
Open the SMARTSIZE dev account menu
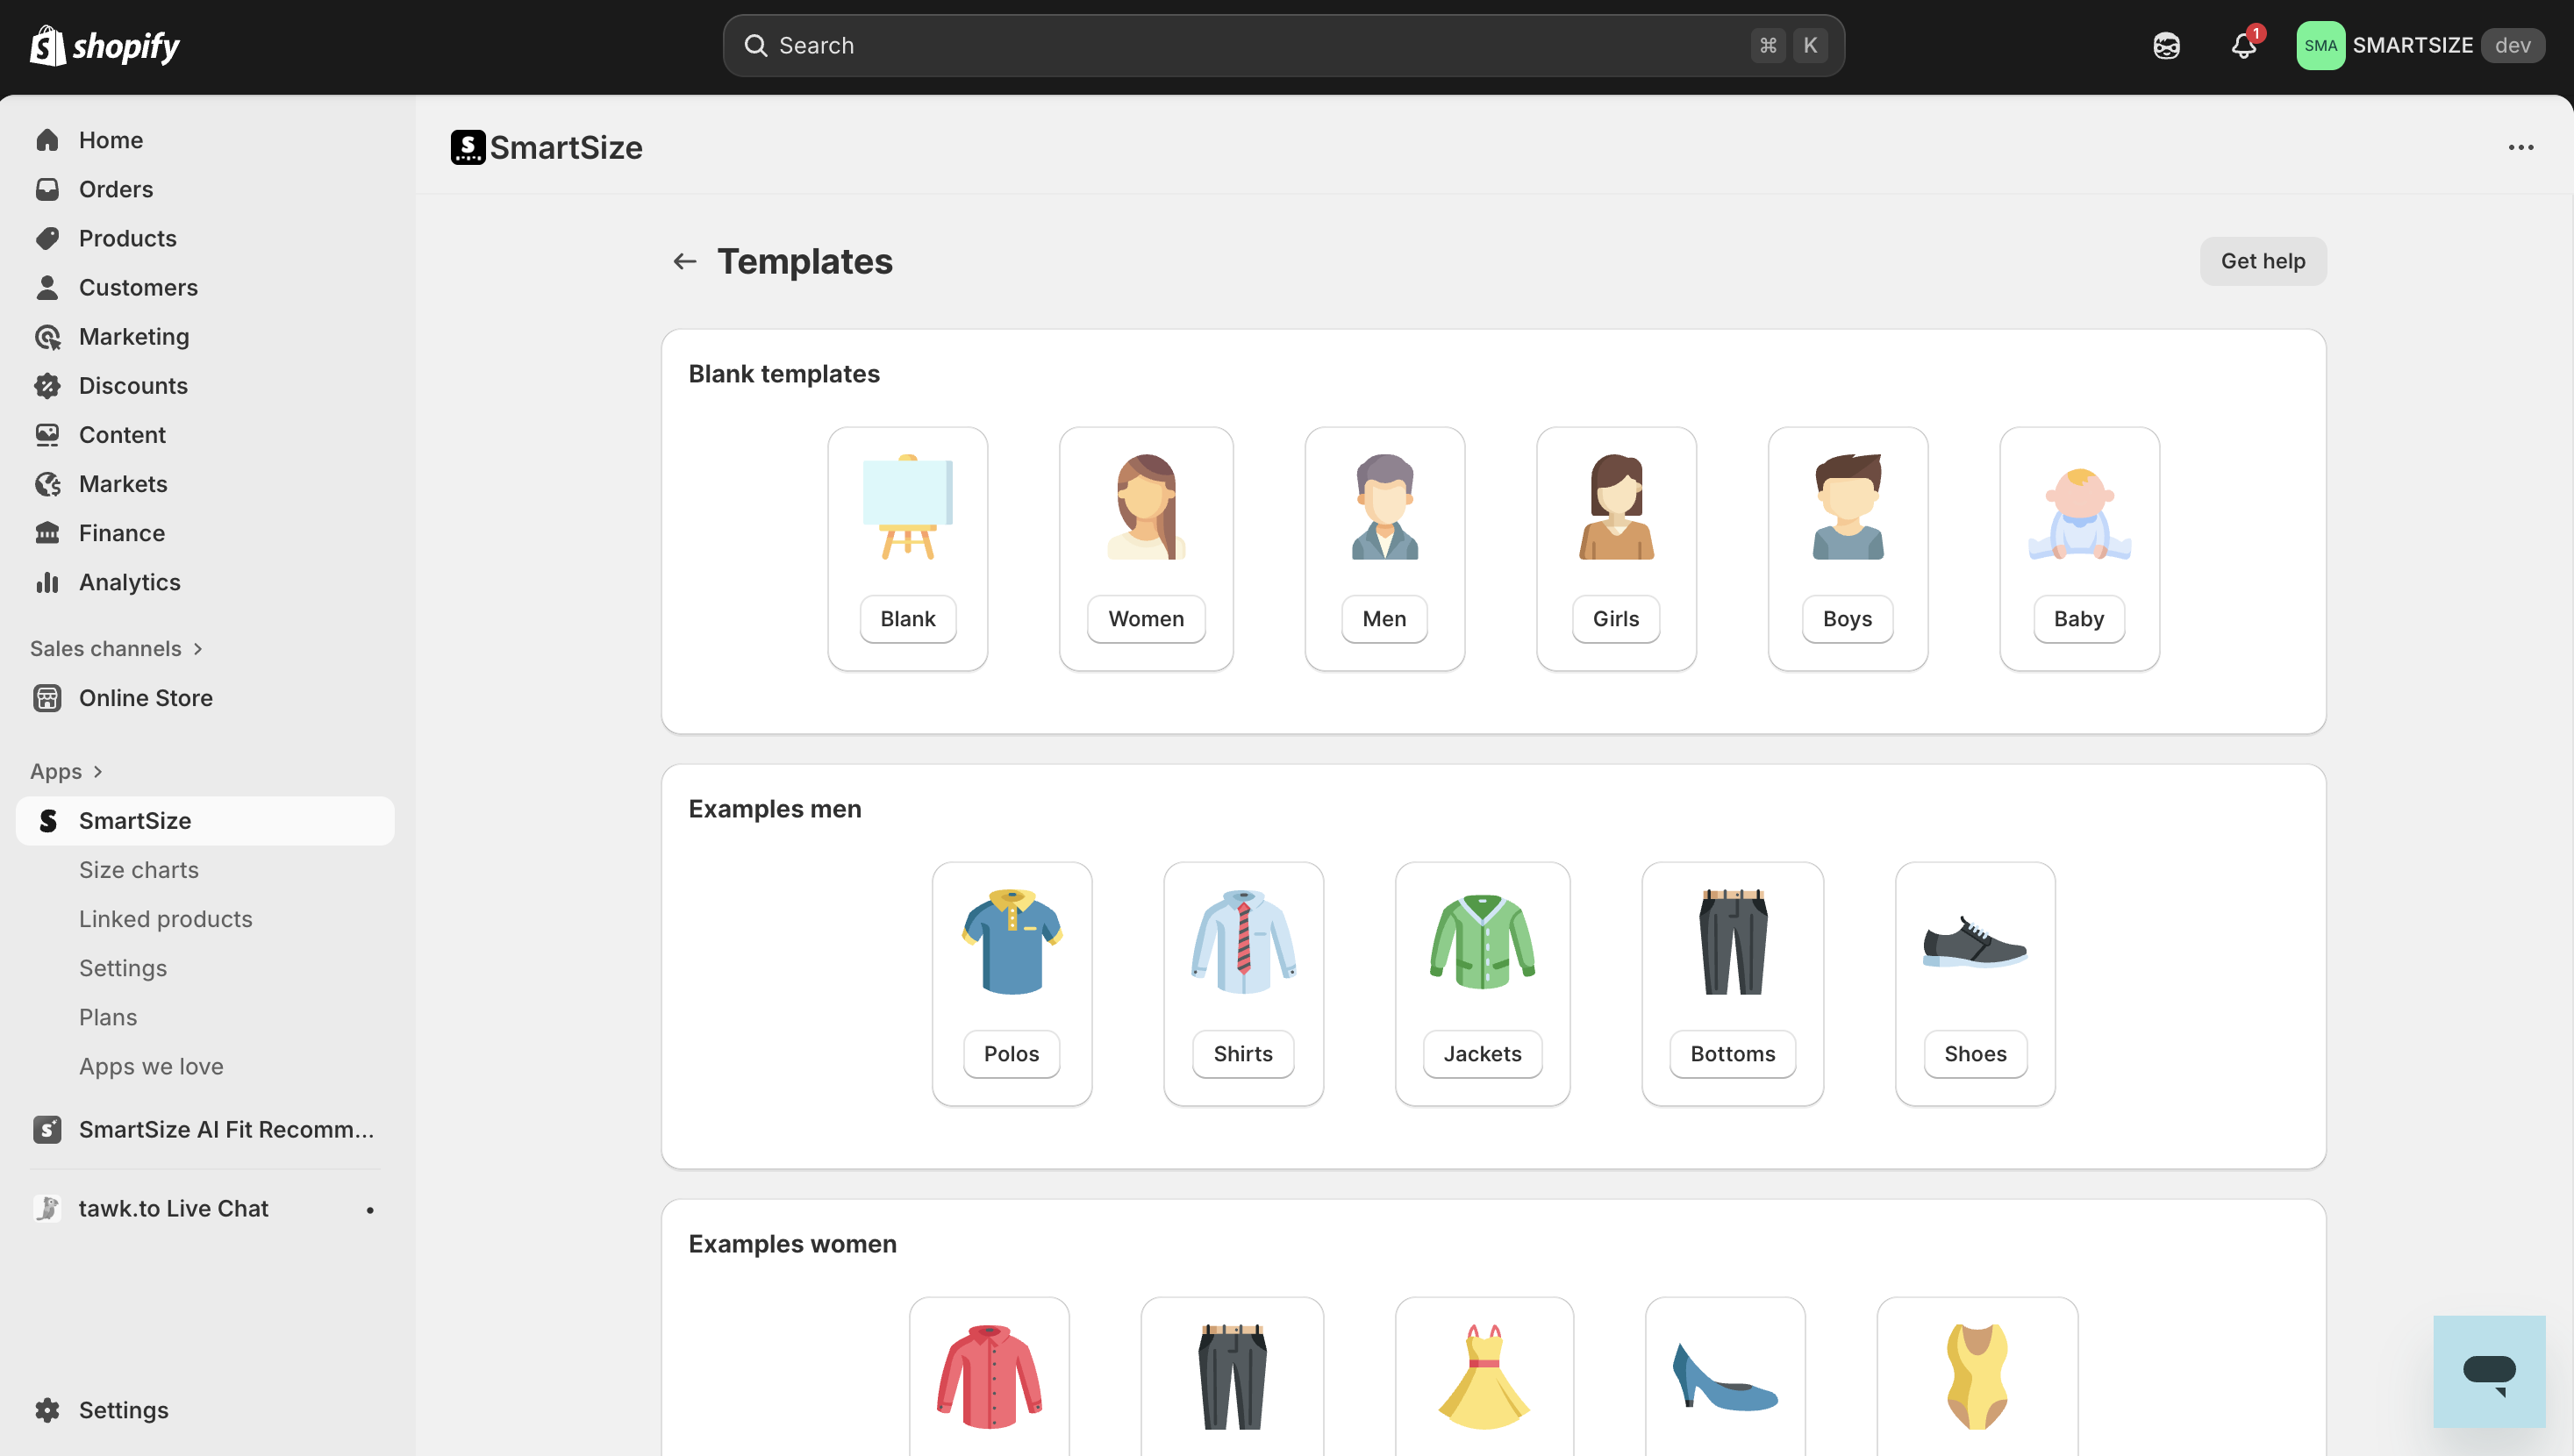pos(2419,46)
